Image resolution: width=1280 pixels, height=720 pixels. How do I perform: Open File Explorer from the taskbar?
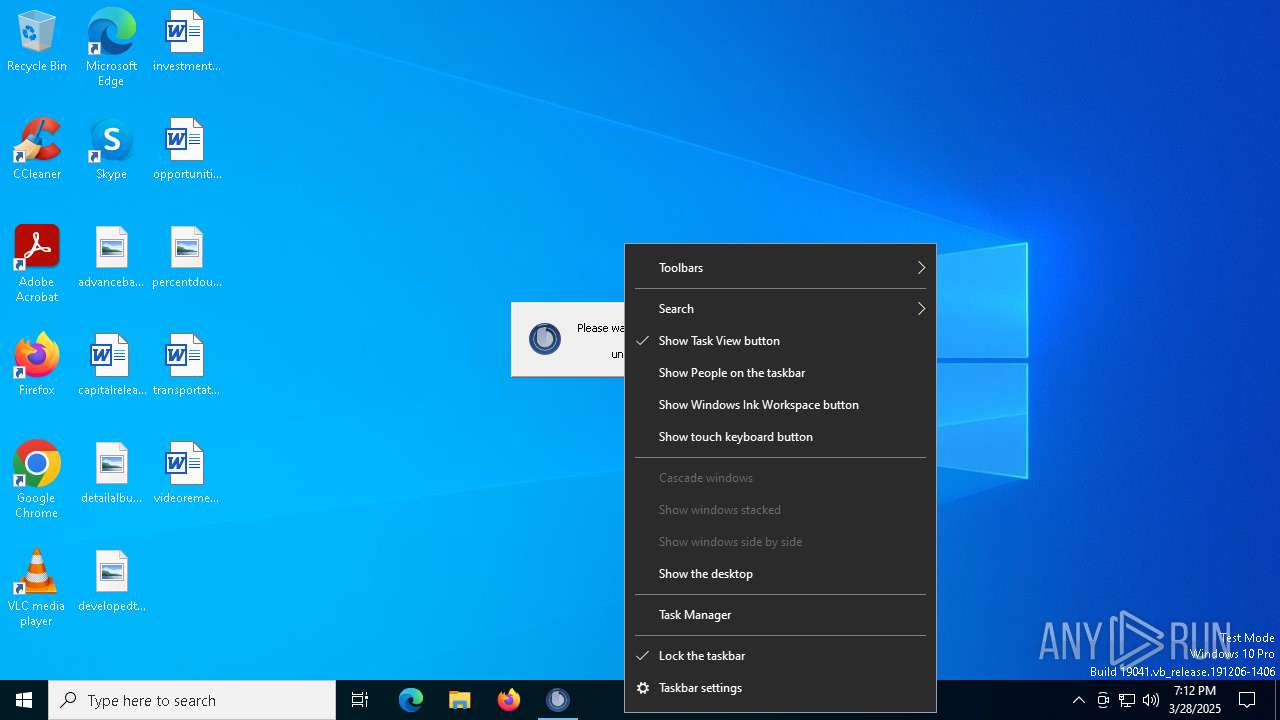tap(460, 700)
